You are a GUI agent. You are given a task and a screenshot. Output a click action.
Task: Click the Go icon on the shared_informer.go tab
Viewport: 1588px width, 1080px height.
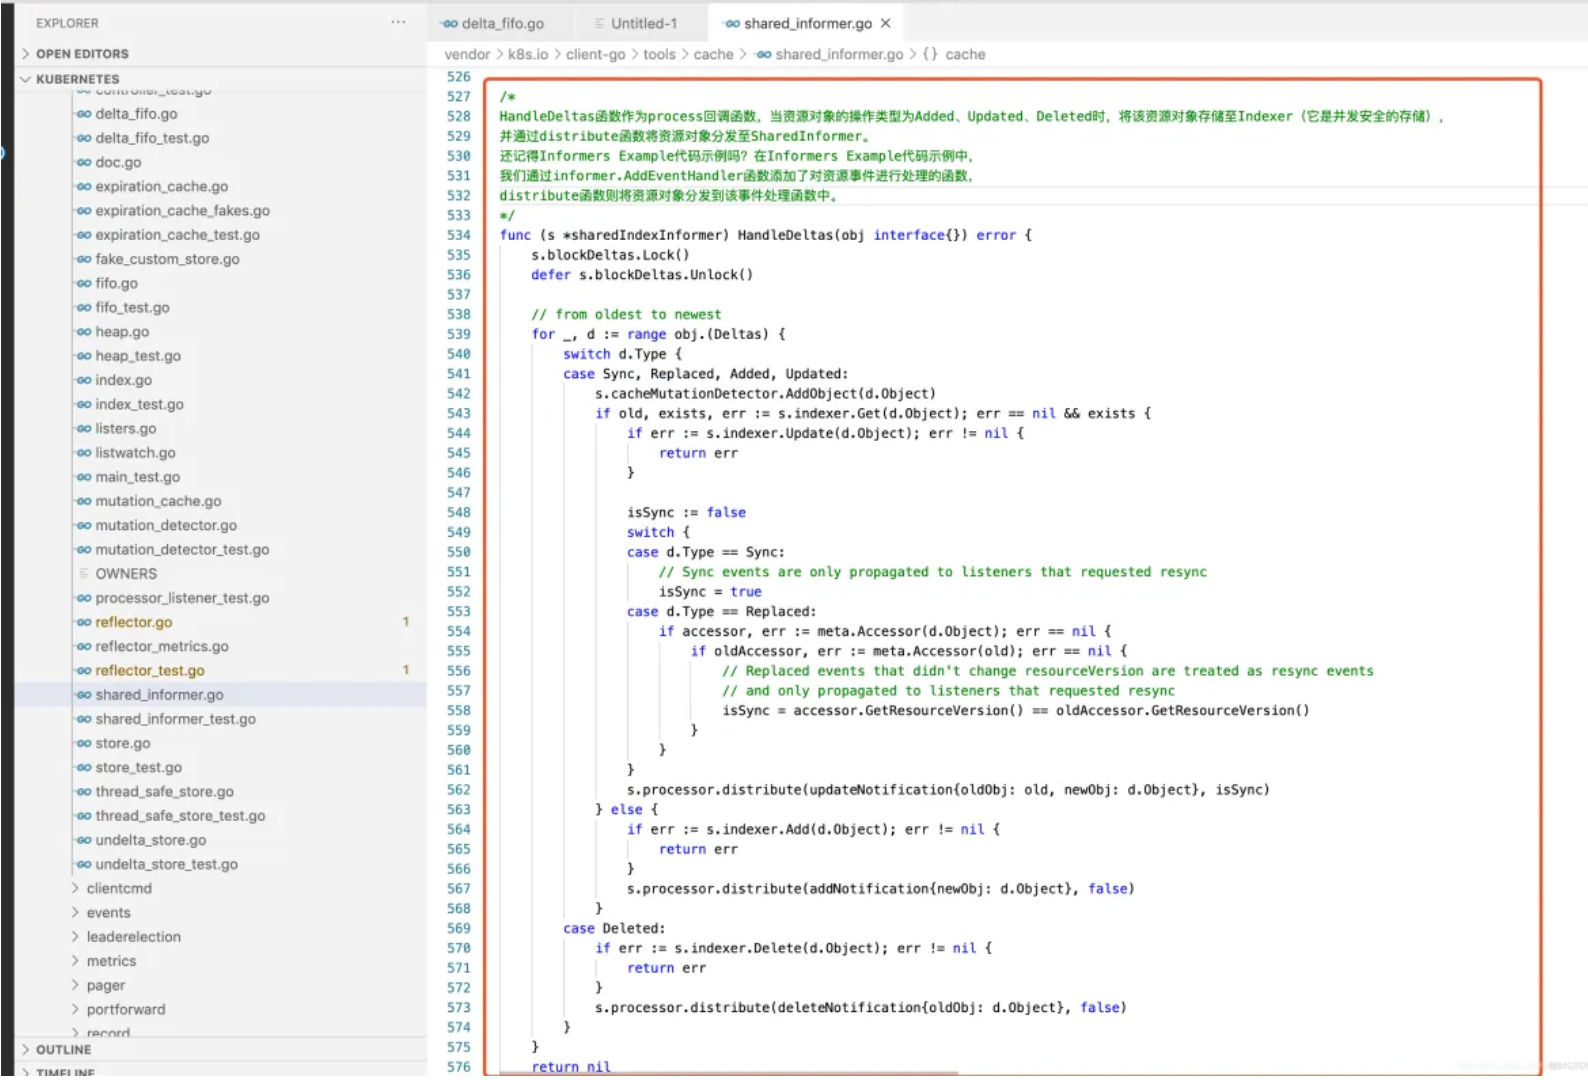tap(732, 23)
